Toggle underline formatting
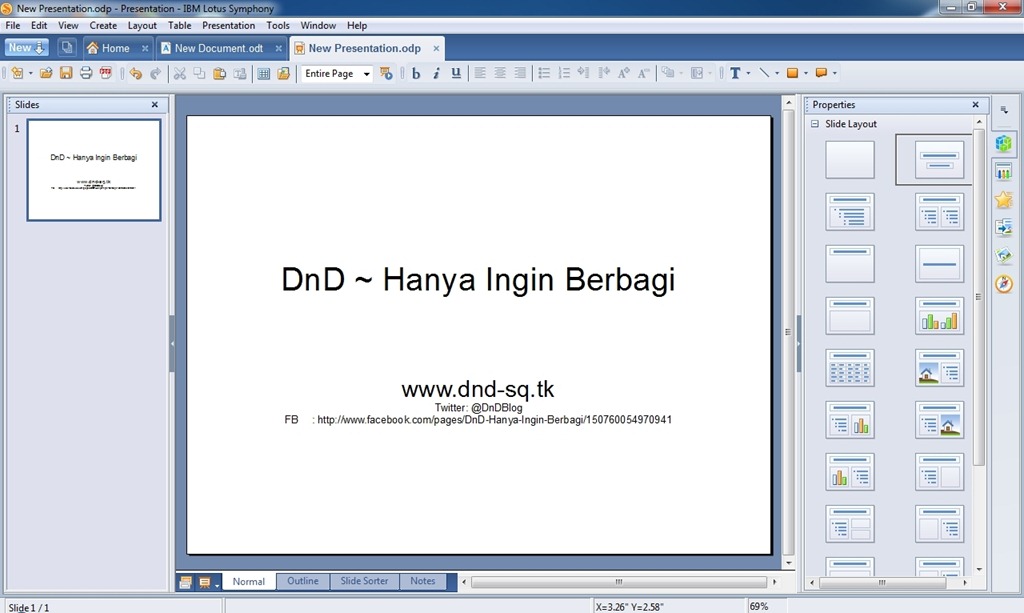The image size is (1024, 613). point(456,73)
